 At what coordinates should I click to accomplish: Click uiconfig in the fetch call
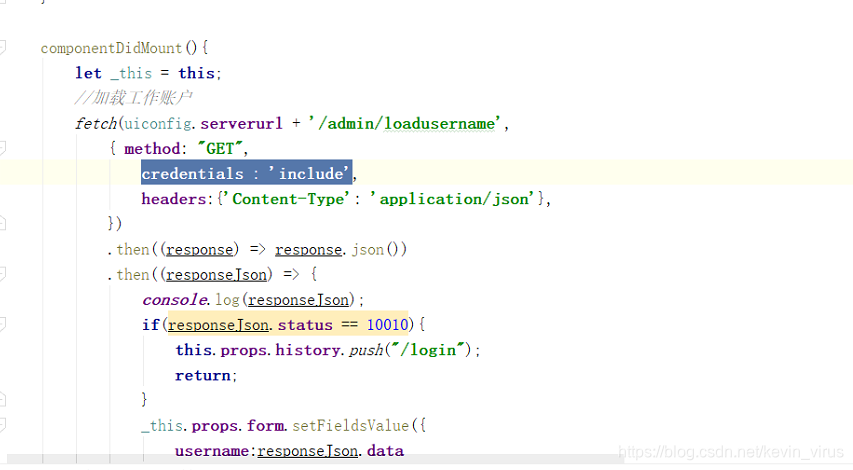(158, 123)
